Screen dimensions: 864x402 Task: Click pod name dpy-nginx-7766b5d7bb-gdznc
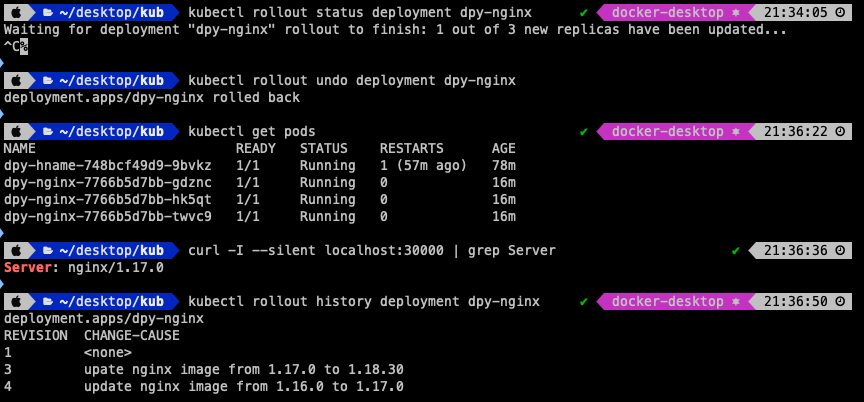pos(107,182)
